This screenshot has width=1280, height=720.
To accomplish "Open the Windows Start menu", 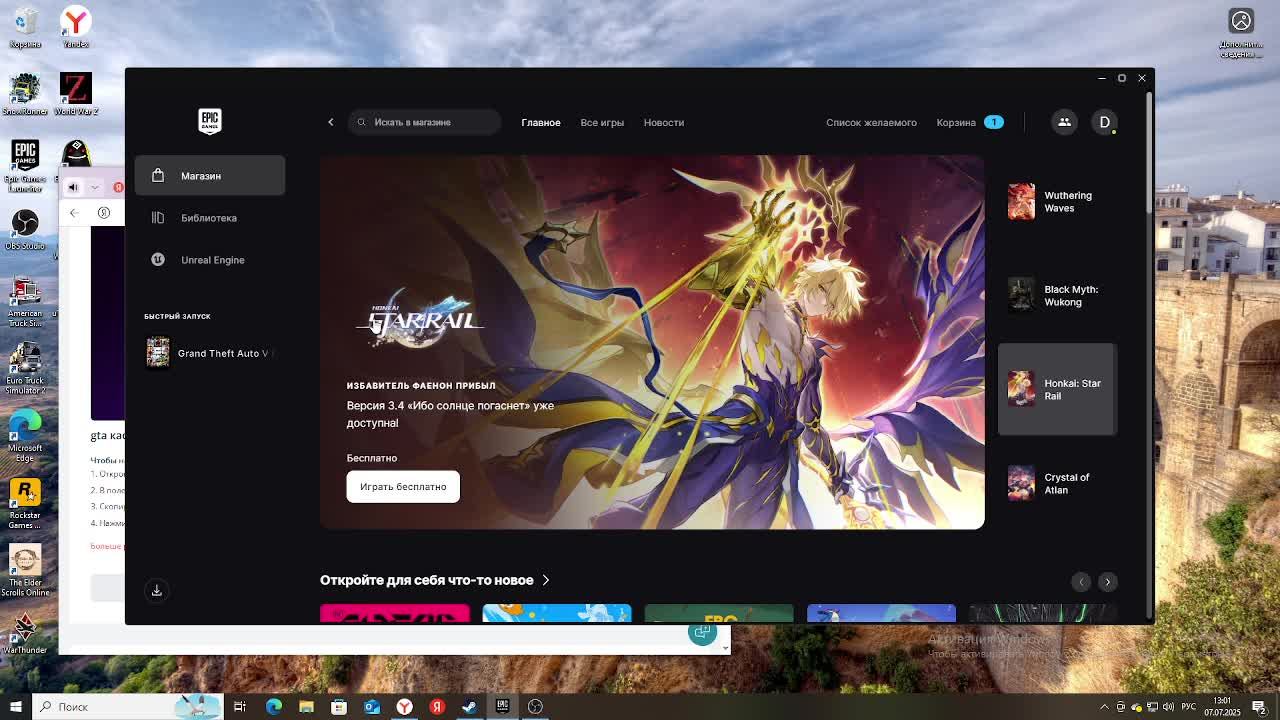I will coord(15,707).
